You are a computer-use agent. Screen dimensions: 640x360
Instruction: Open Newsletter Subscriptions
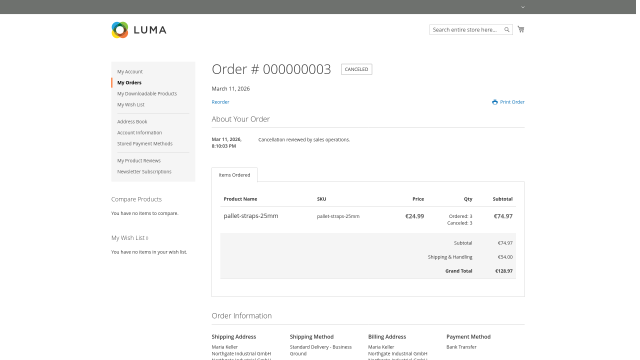(144, 172)
